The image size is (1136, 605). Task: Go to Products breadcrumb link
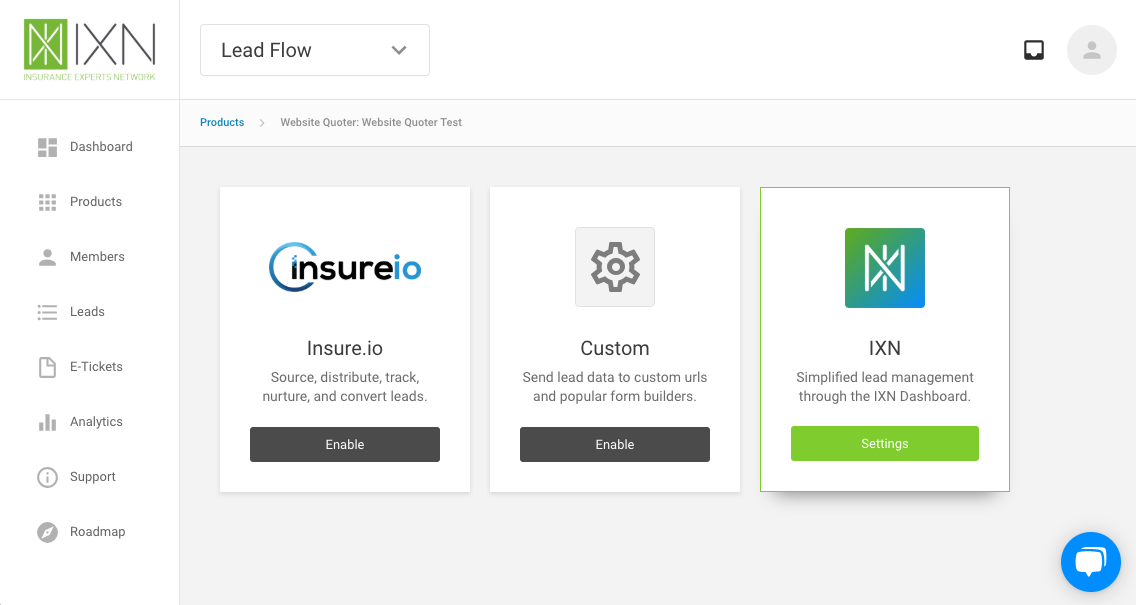(222, 122)
